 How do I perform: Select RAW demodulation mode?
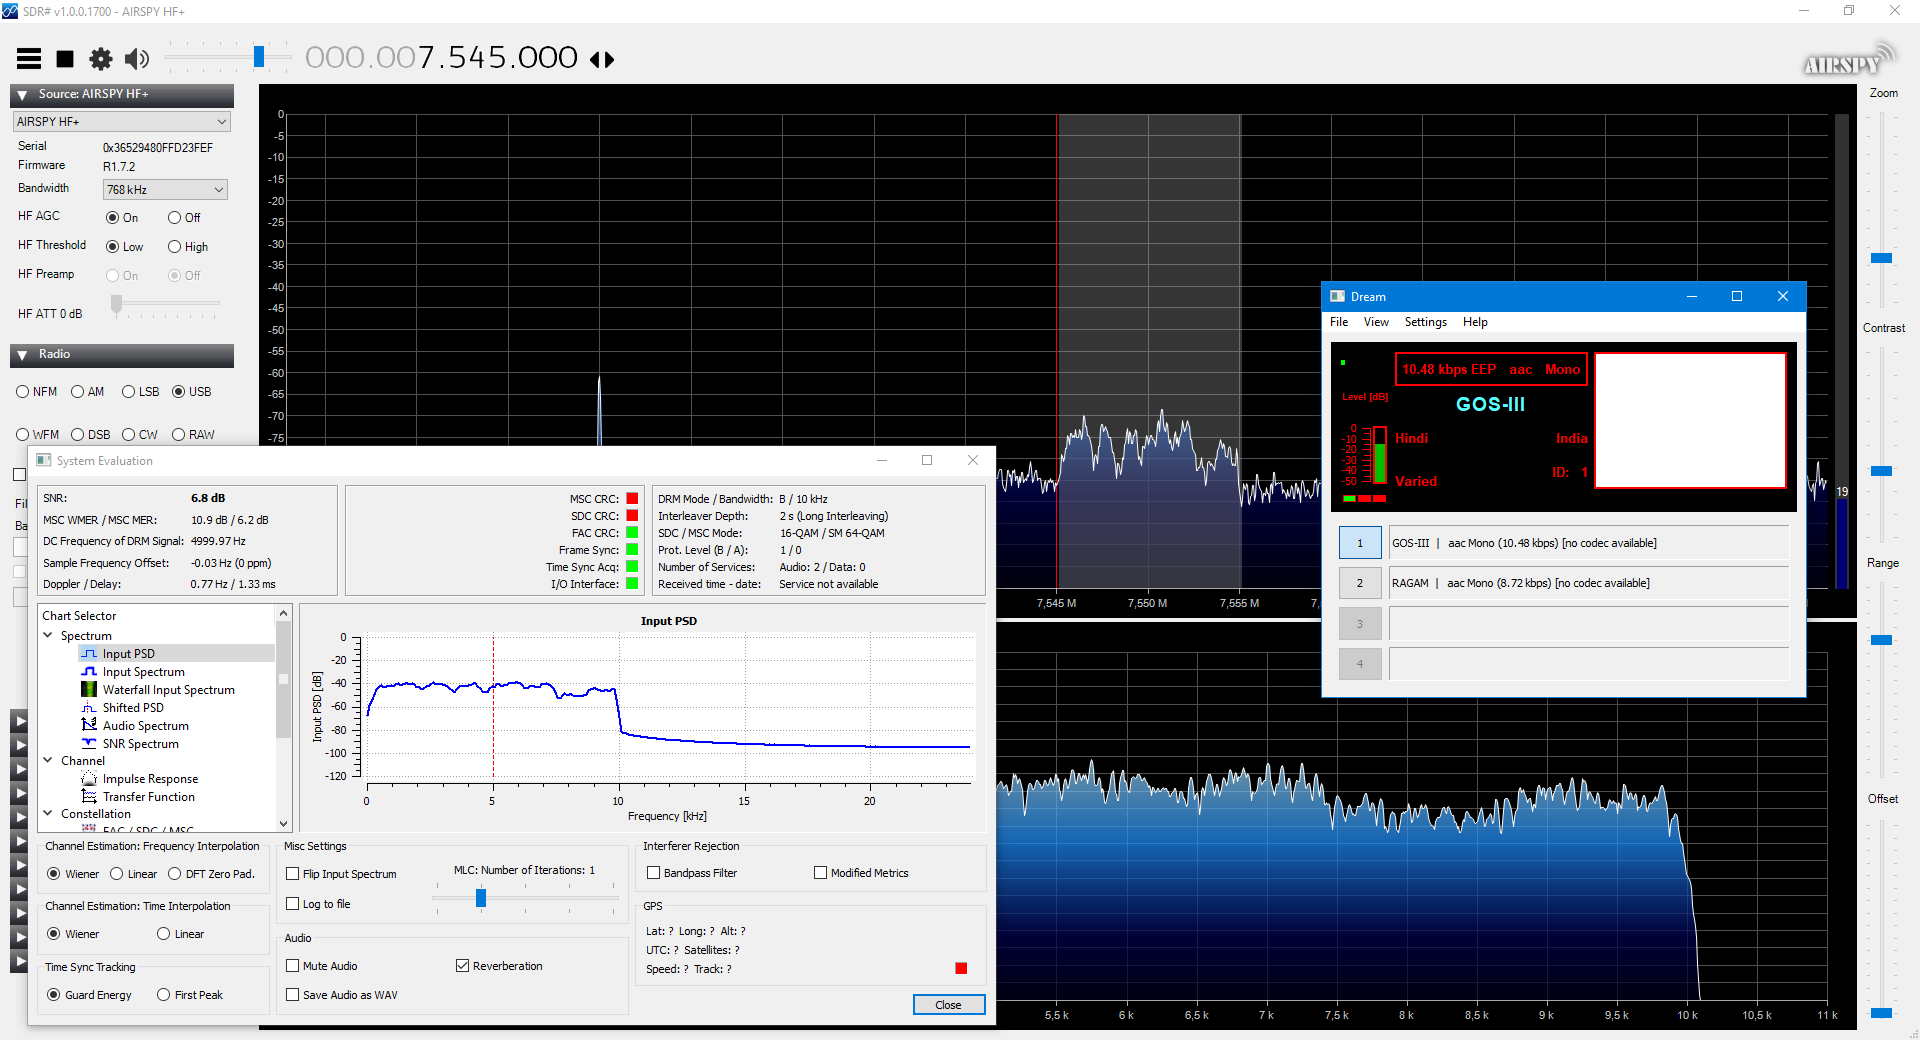coord(179,435)
